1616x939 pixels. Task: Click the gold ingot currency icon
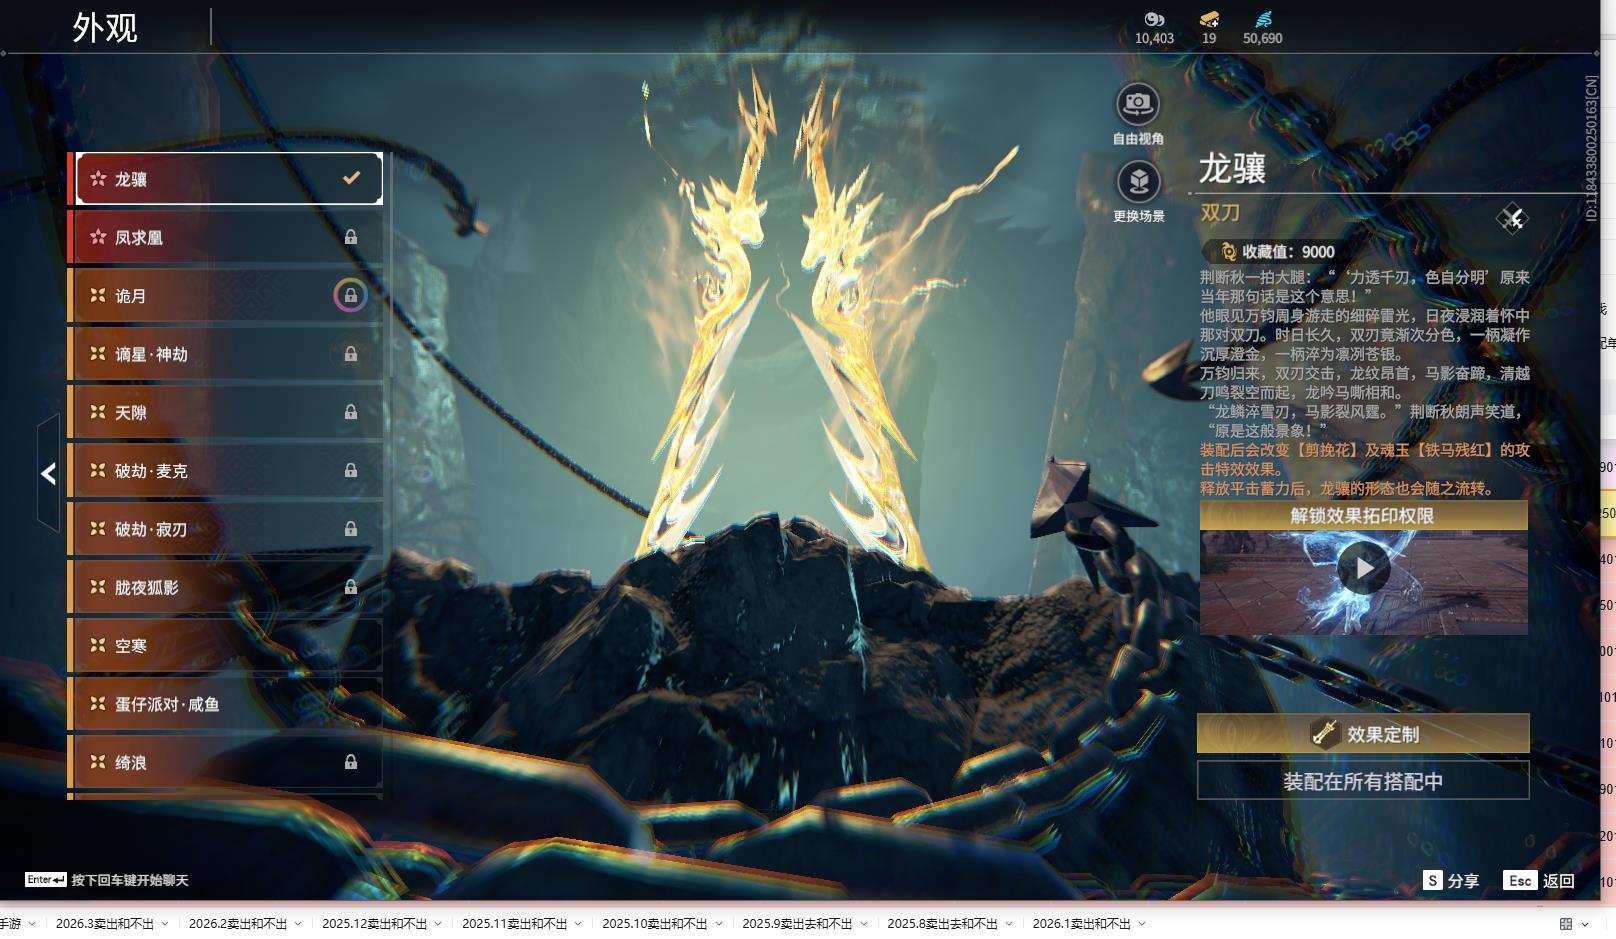coord(1209,19)
